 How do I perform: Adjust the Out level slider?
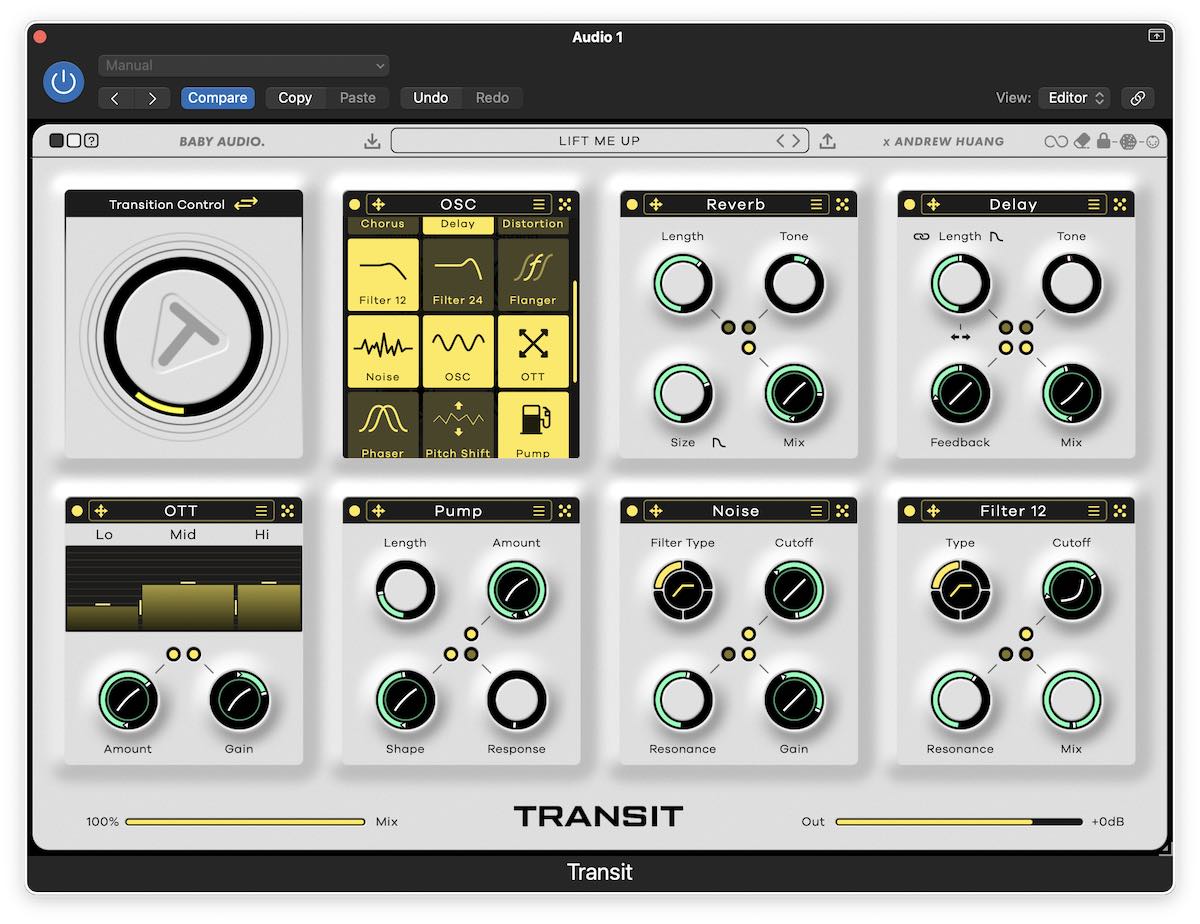959,822
